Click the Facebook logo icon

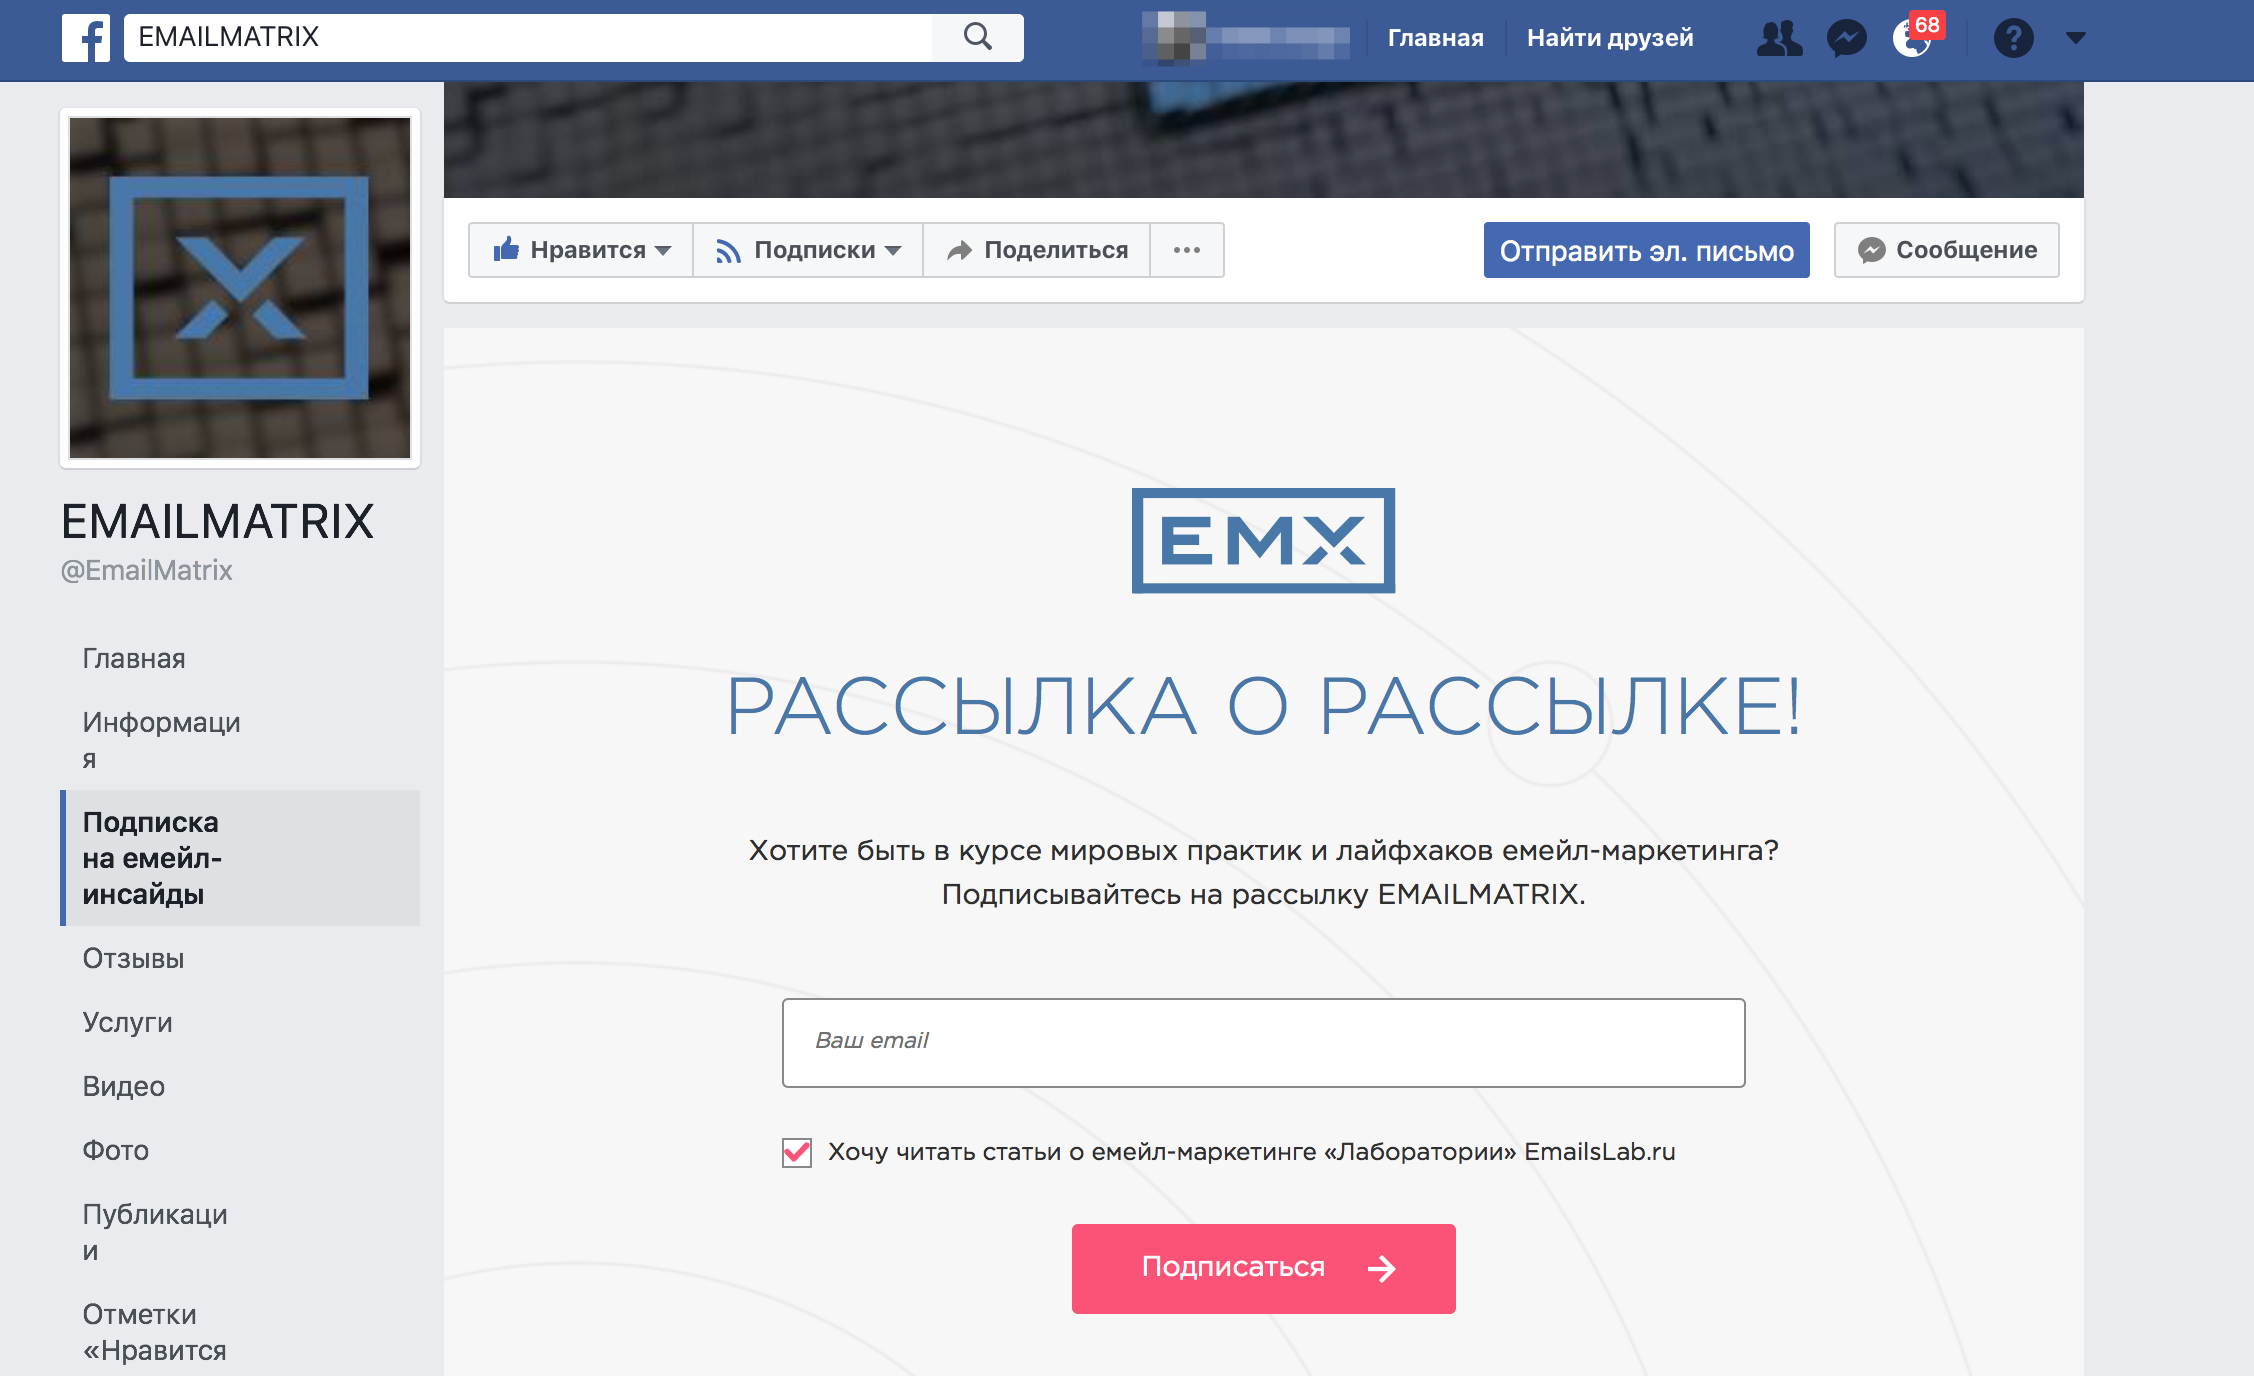[86, 38]
